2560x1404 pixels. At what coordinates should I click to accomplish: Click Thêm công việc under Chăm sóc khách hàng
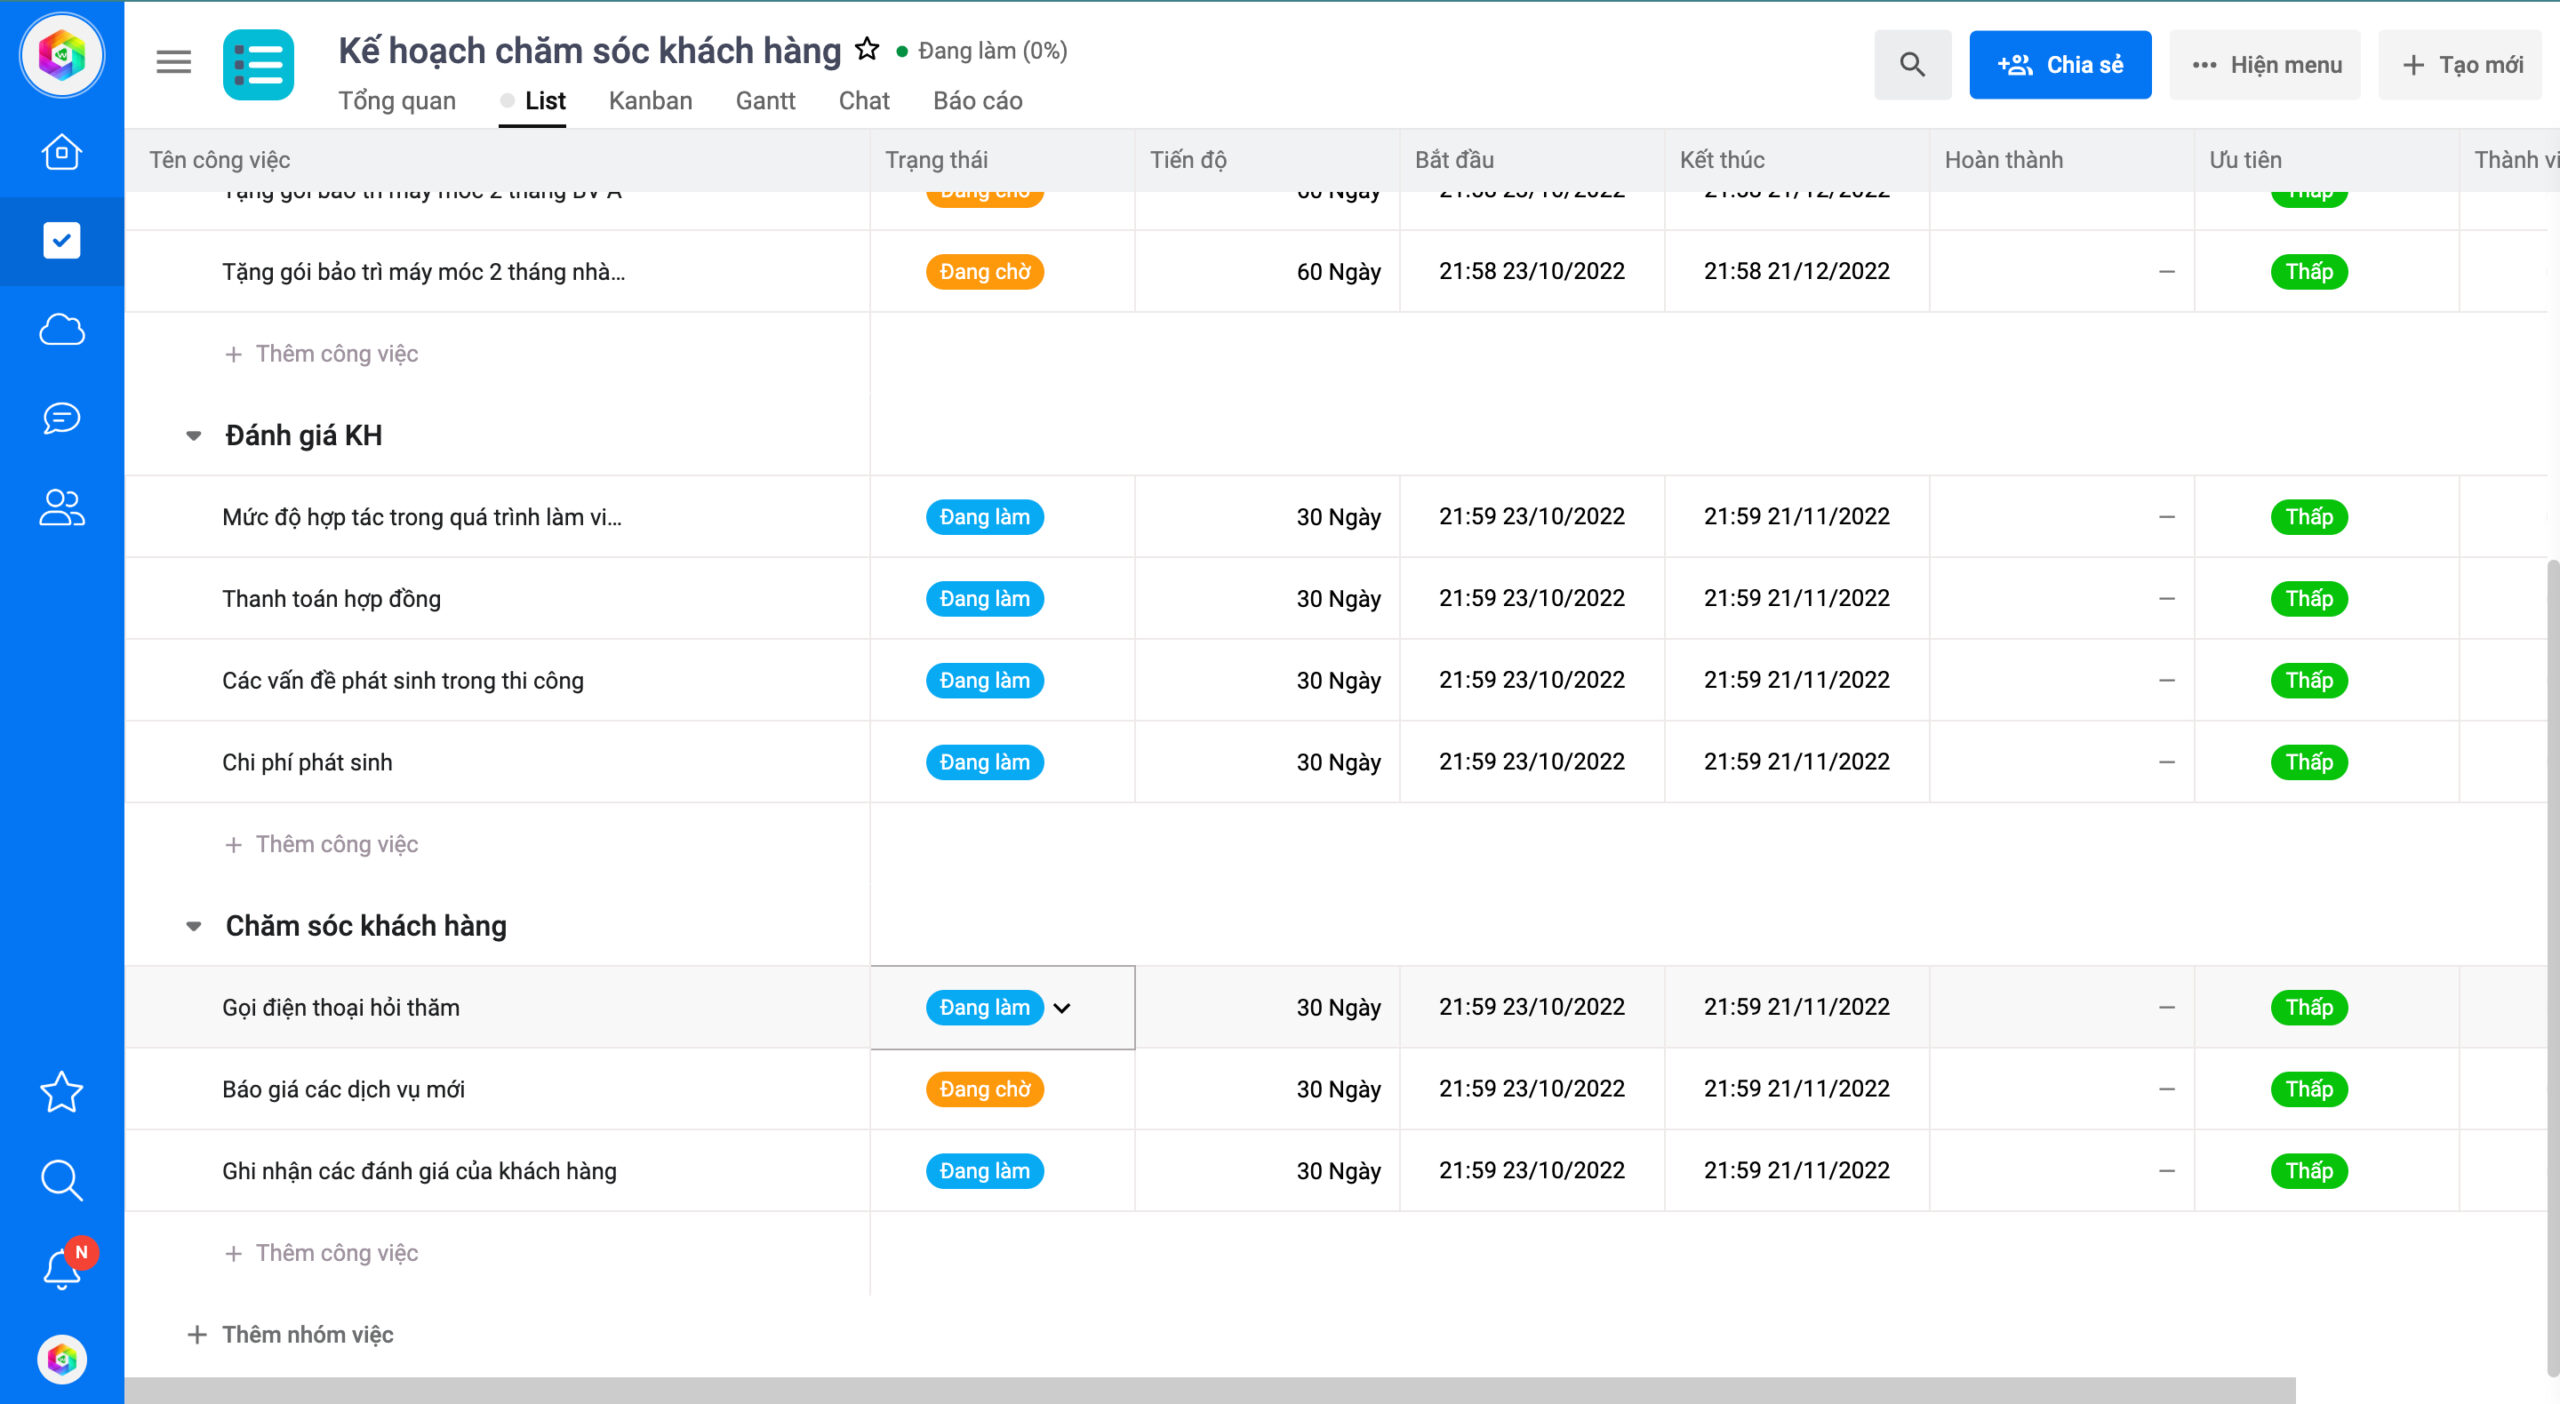(322, 1253)
